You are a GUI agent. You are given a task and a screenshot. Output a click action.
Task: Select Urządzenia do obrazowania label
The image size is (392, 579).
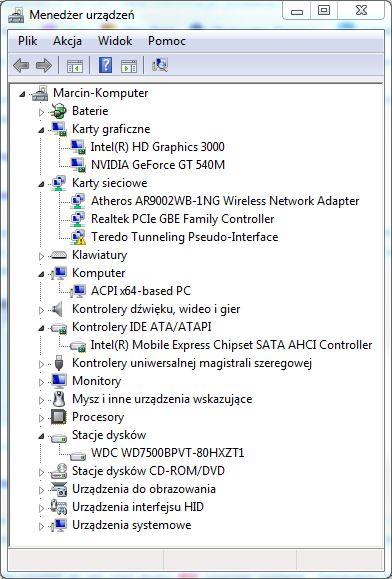tap(144, 489)
